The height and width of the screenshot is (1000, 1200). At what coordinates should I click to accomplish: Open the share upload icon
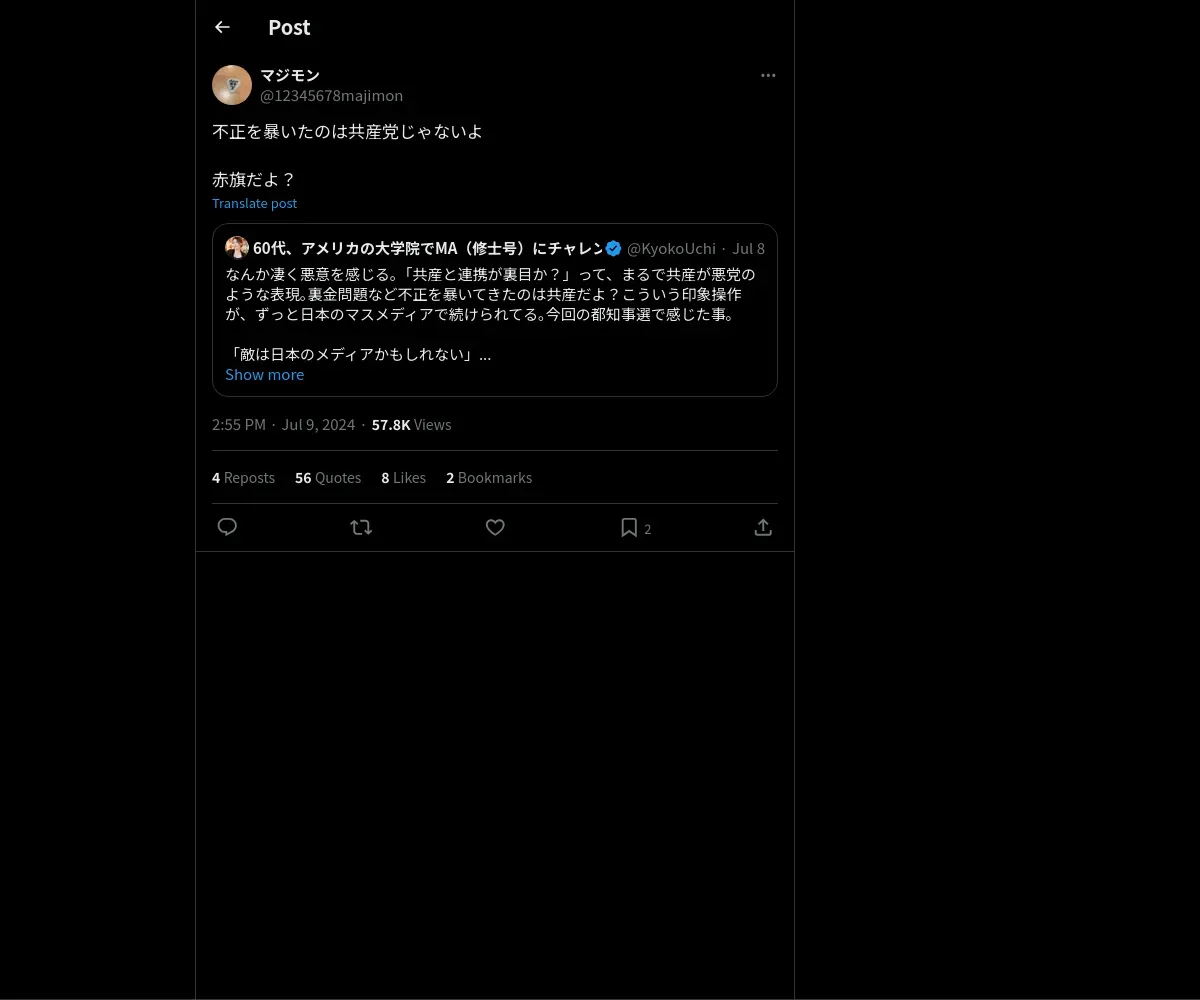coord(763,527)
